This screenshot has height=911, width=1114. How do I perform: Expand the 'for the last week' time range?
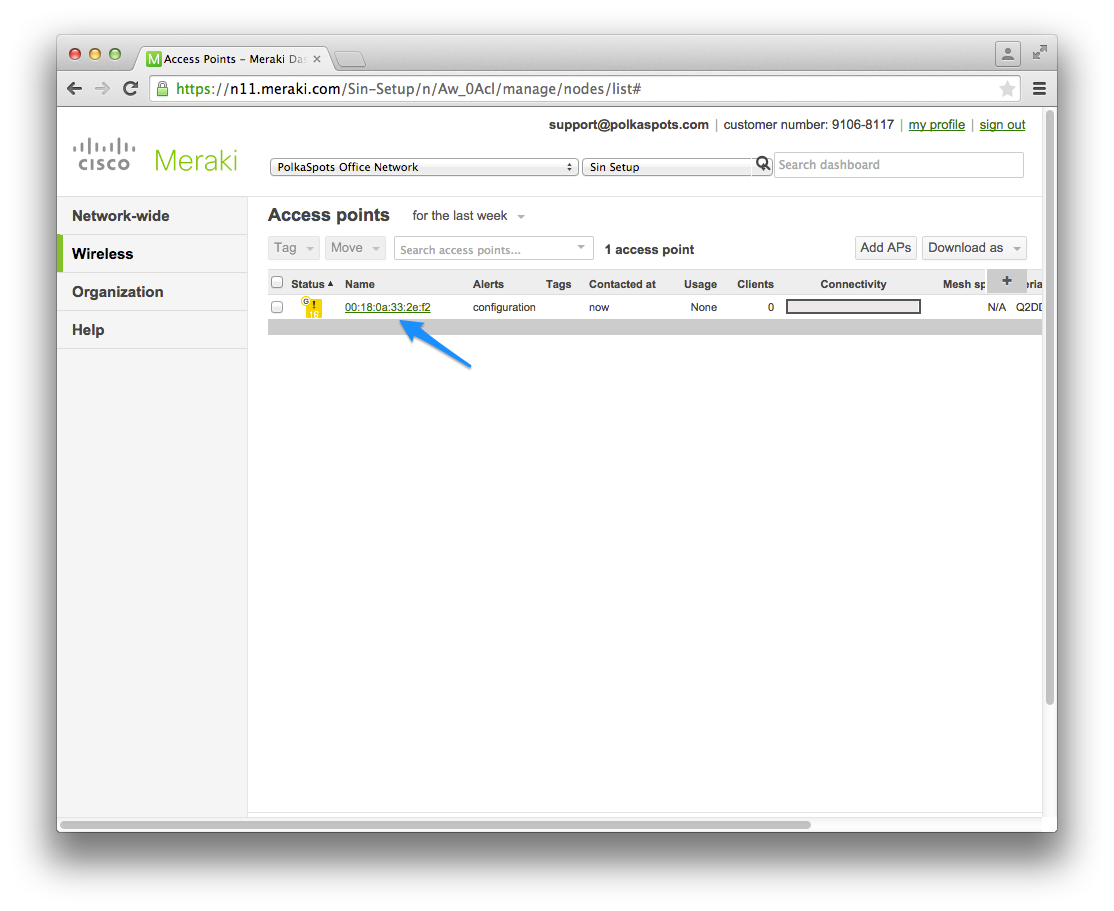(468, 216)
